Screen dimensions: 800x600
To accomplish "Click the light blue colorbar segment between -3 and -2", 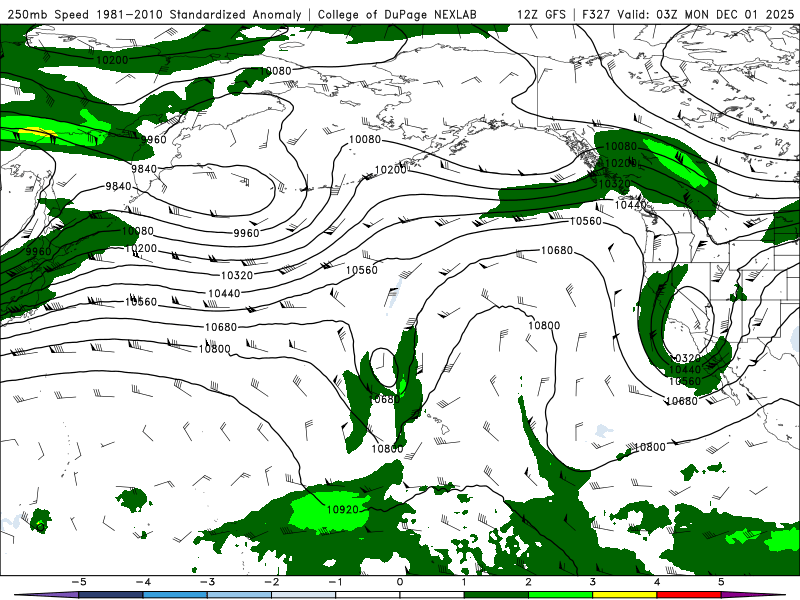I will coord(239,595).
